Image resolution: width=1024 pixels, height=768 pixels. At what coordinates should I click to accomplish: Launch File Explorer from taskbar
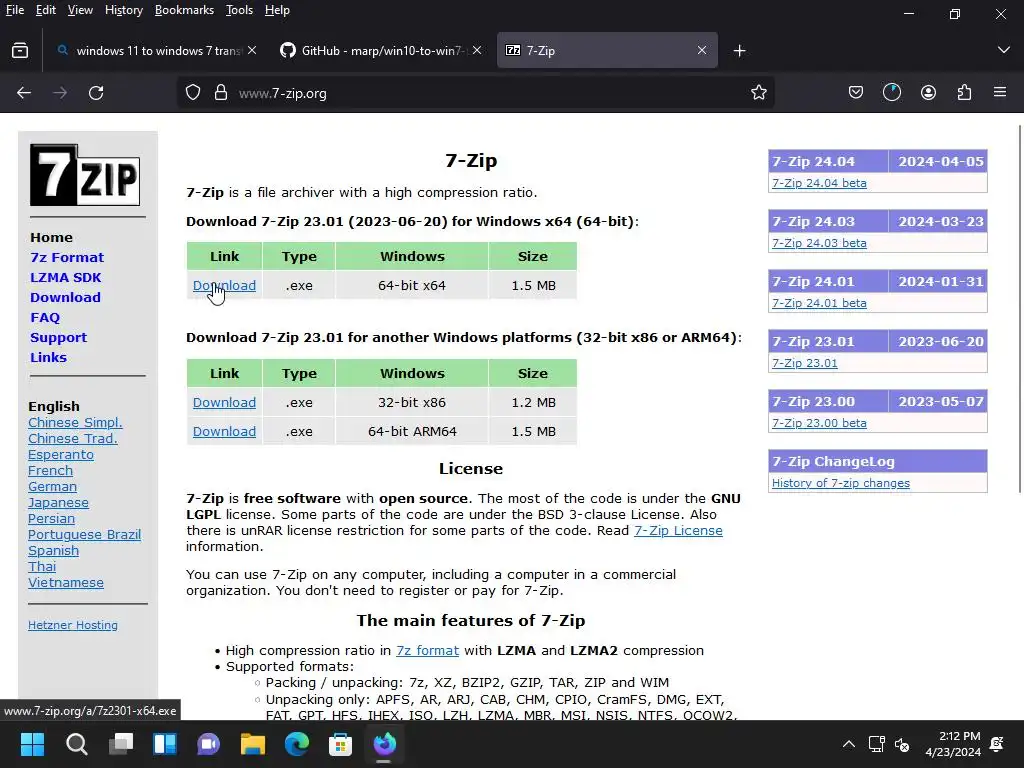pos(253,744)
